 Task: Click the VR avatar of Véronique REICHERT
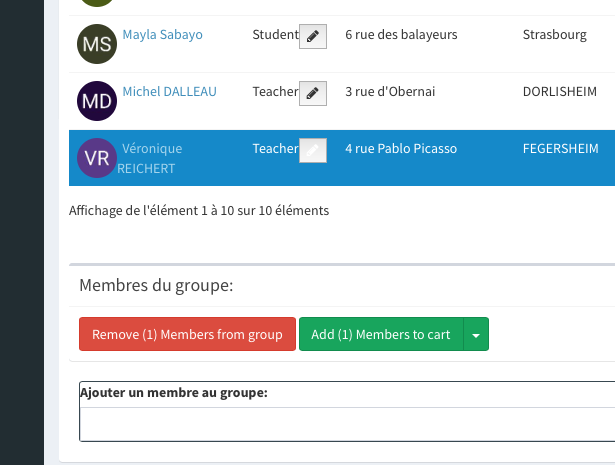pos(97,158)
